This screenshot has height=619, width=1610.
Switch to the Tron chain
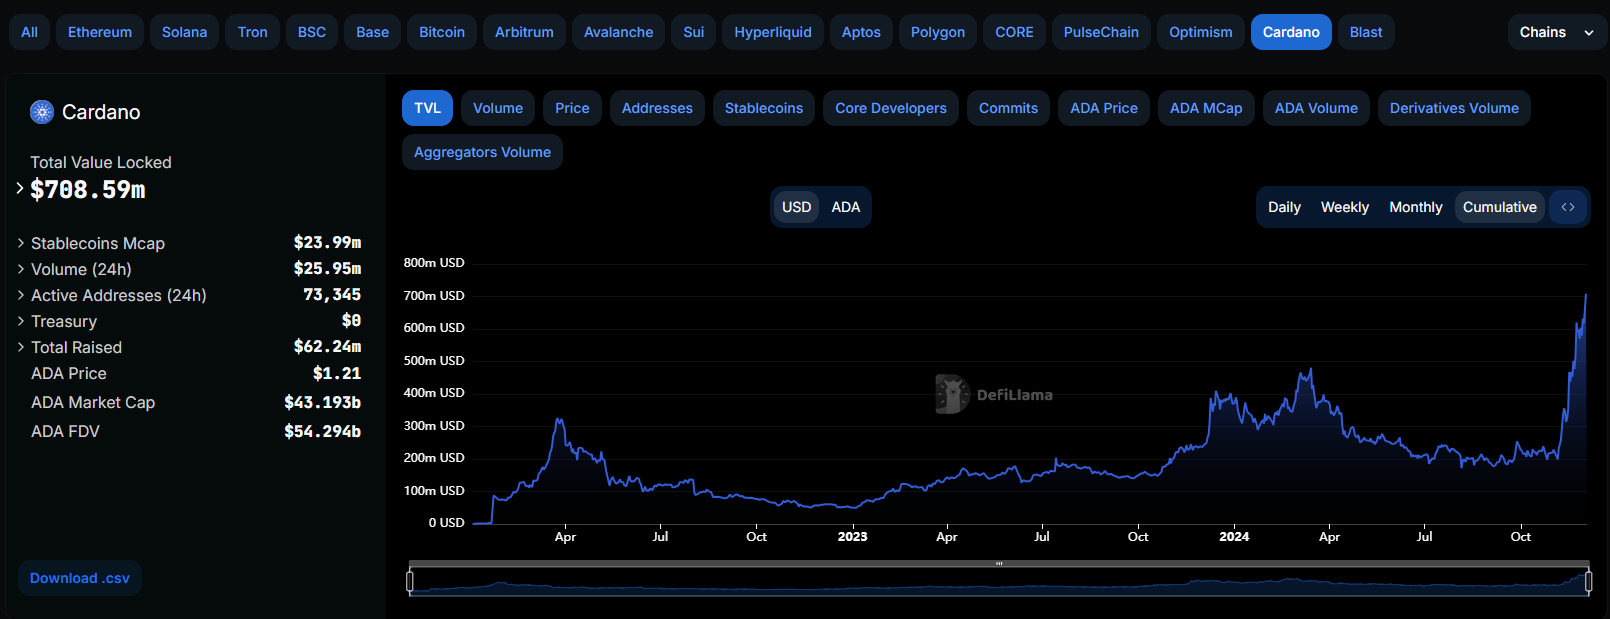pos(253,32)
